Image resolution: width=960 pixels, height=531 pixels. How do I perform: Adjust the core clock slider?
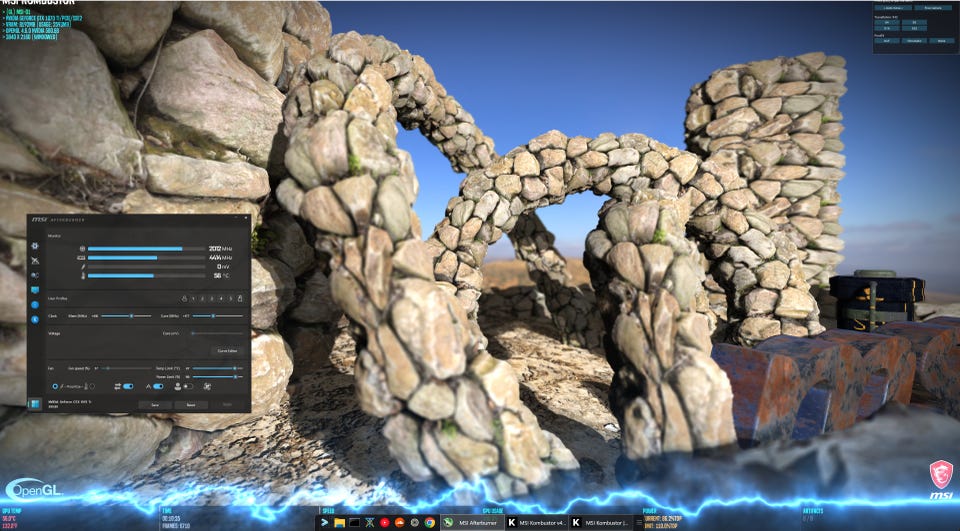pos(217,316)
